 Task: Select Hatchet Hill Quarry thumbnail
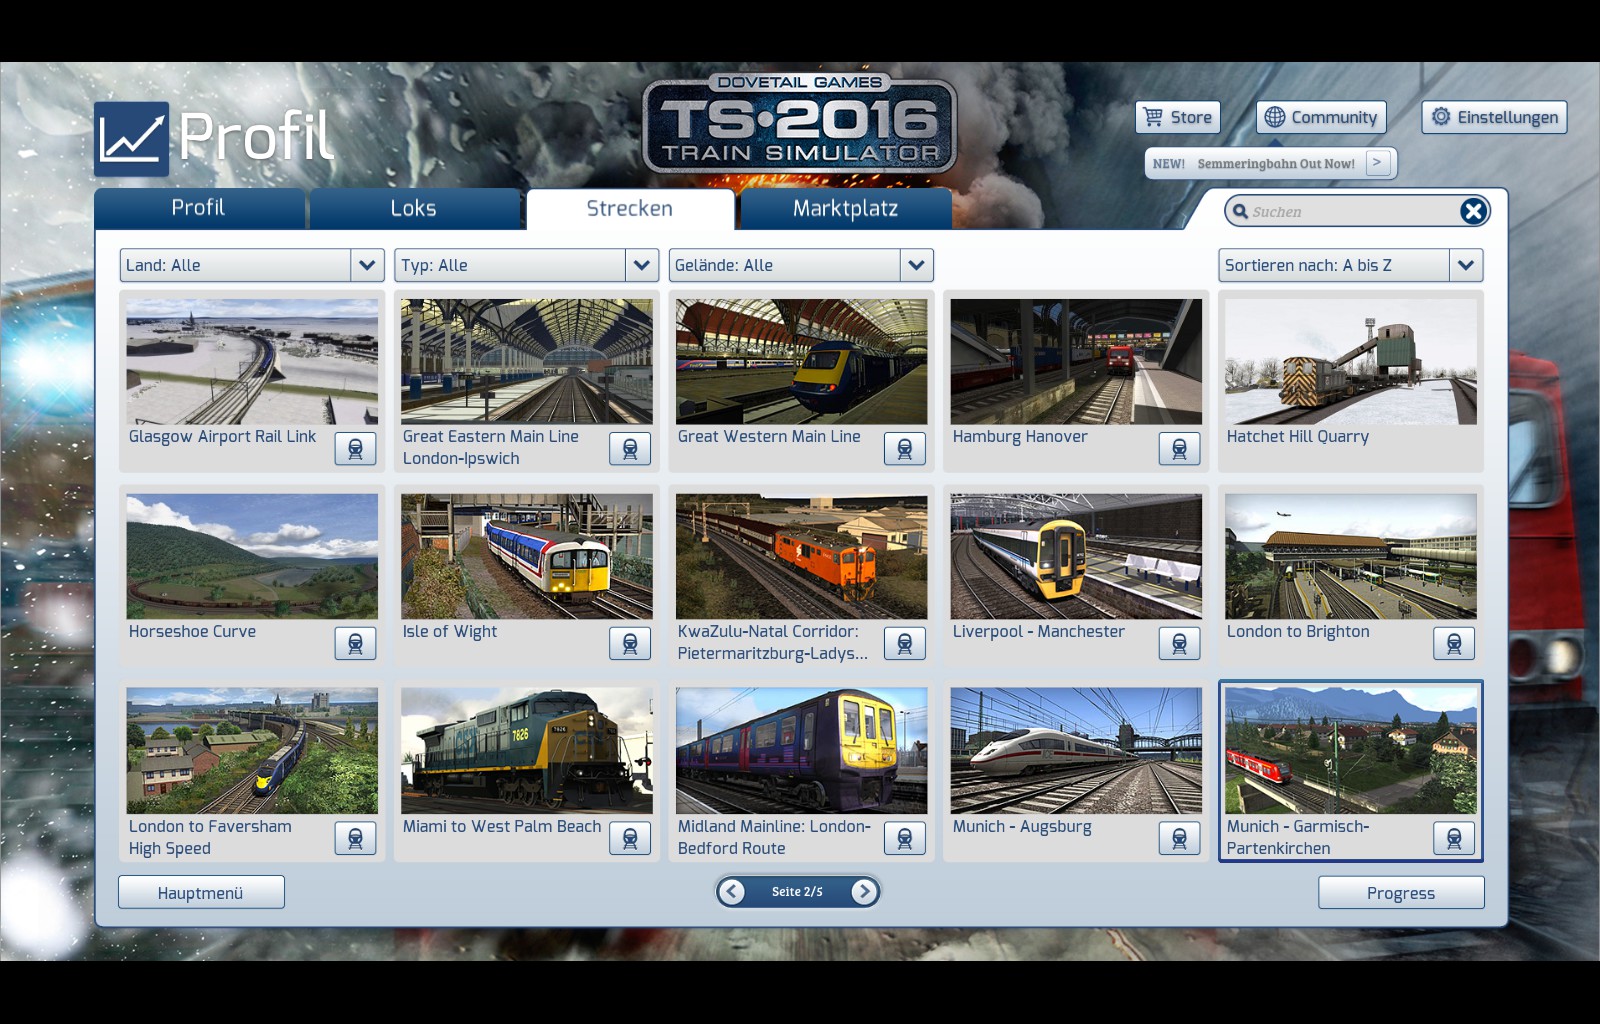click(1351, 361)
